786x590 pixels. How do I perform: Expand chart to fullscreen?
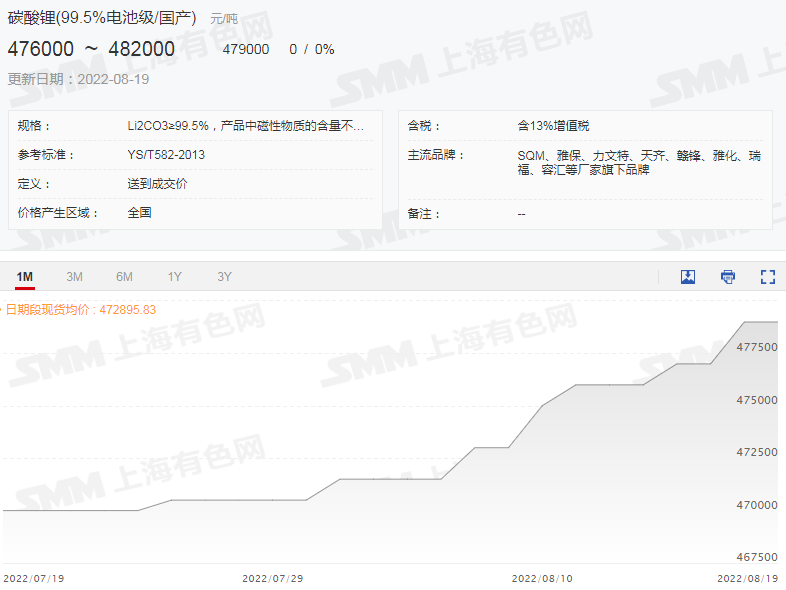coord(767,277)
